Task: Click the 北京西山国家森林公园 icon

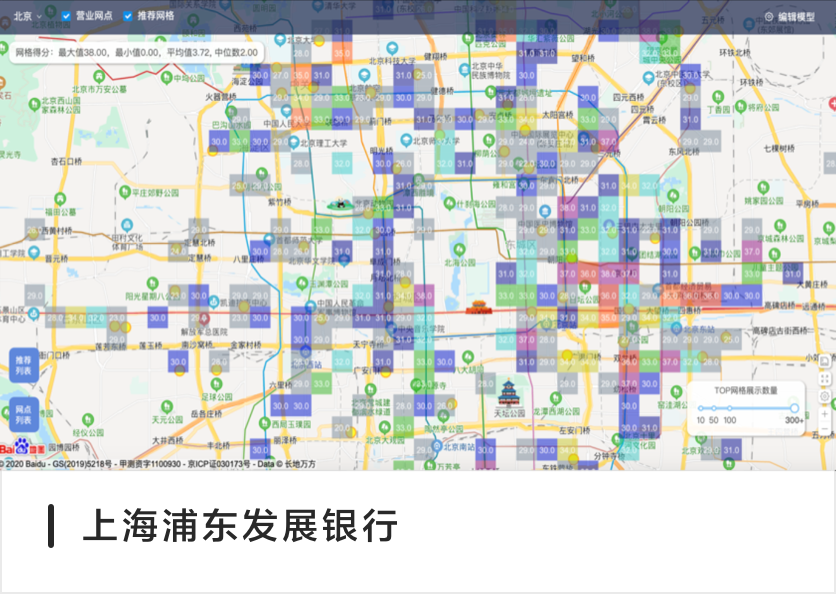Action: [x=35, y=105]
